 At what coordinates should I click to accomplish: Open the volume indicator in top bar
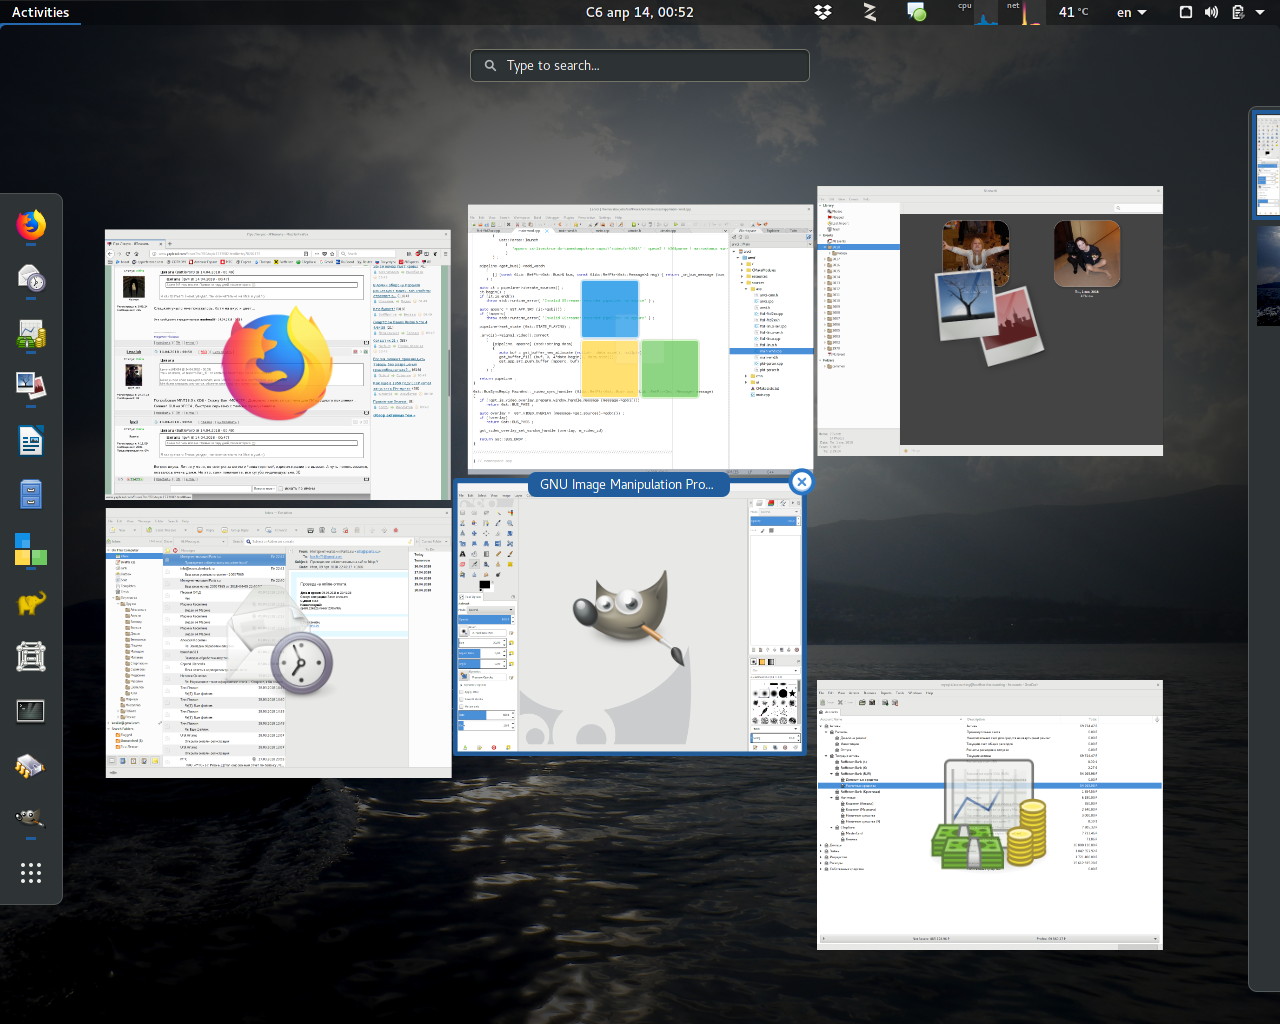point(1211,12)
